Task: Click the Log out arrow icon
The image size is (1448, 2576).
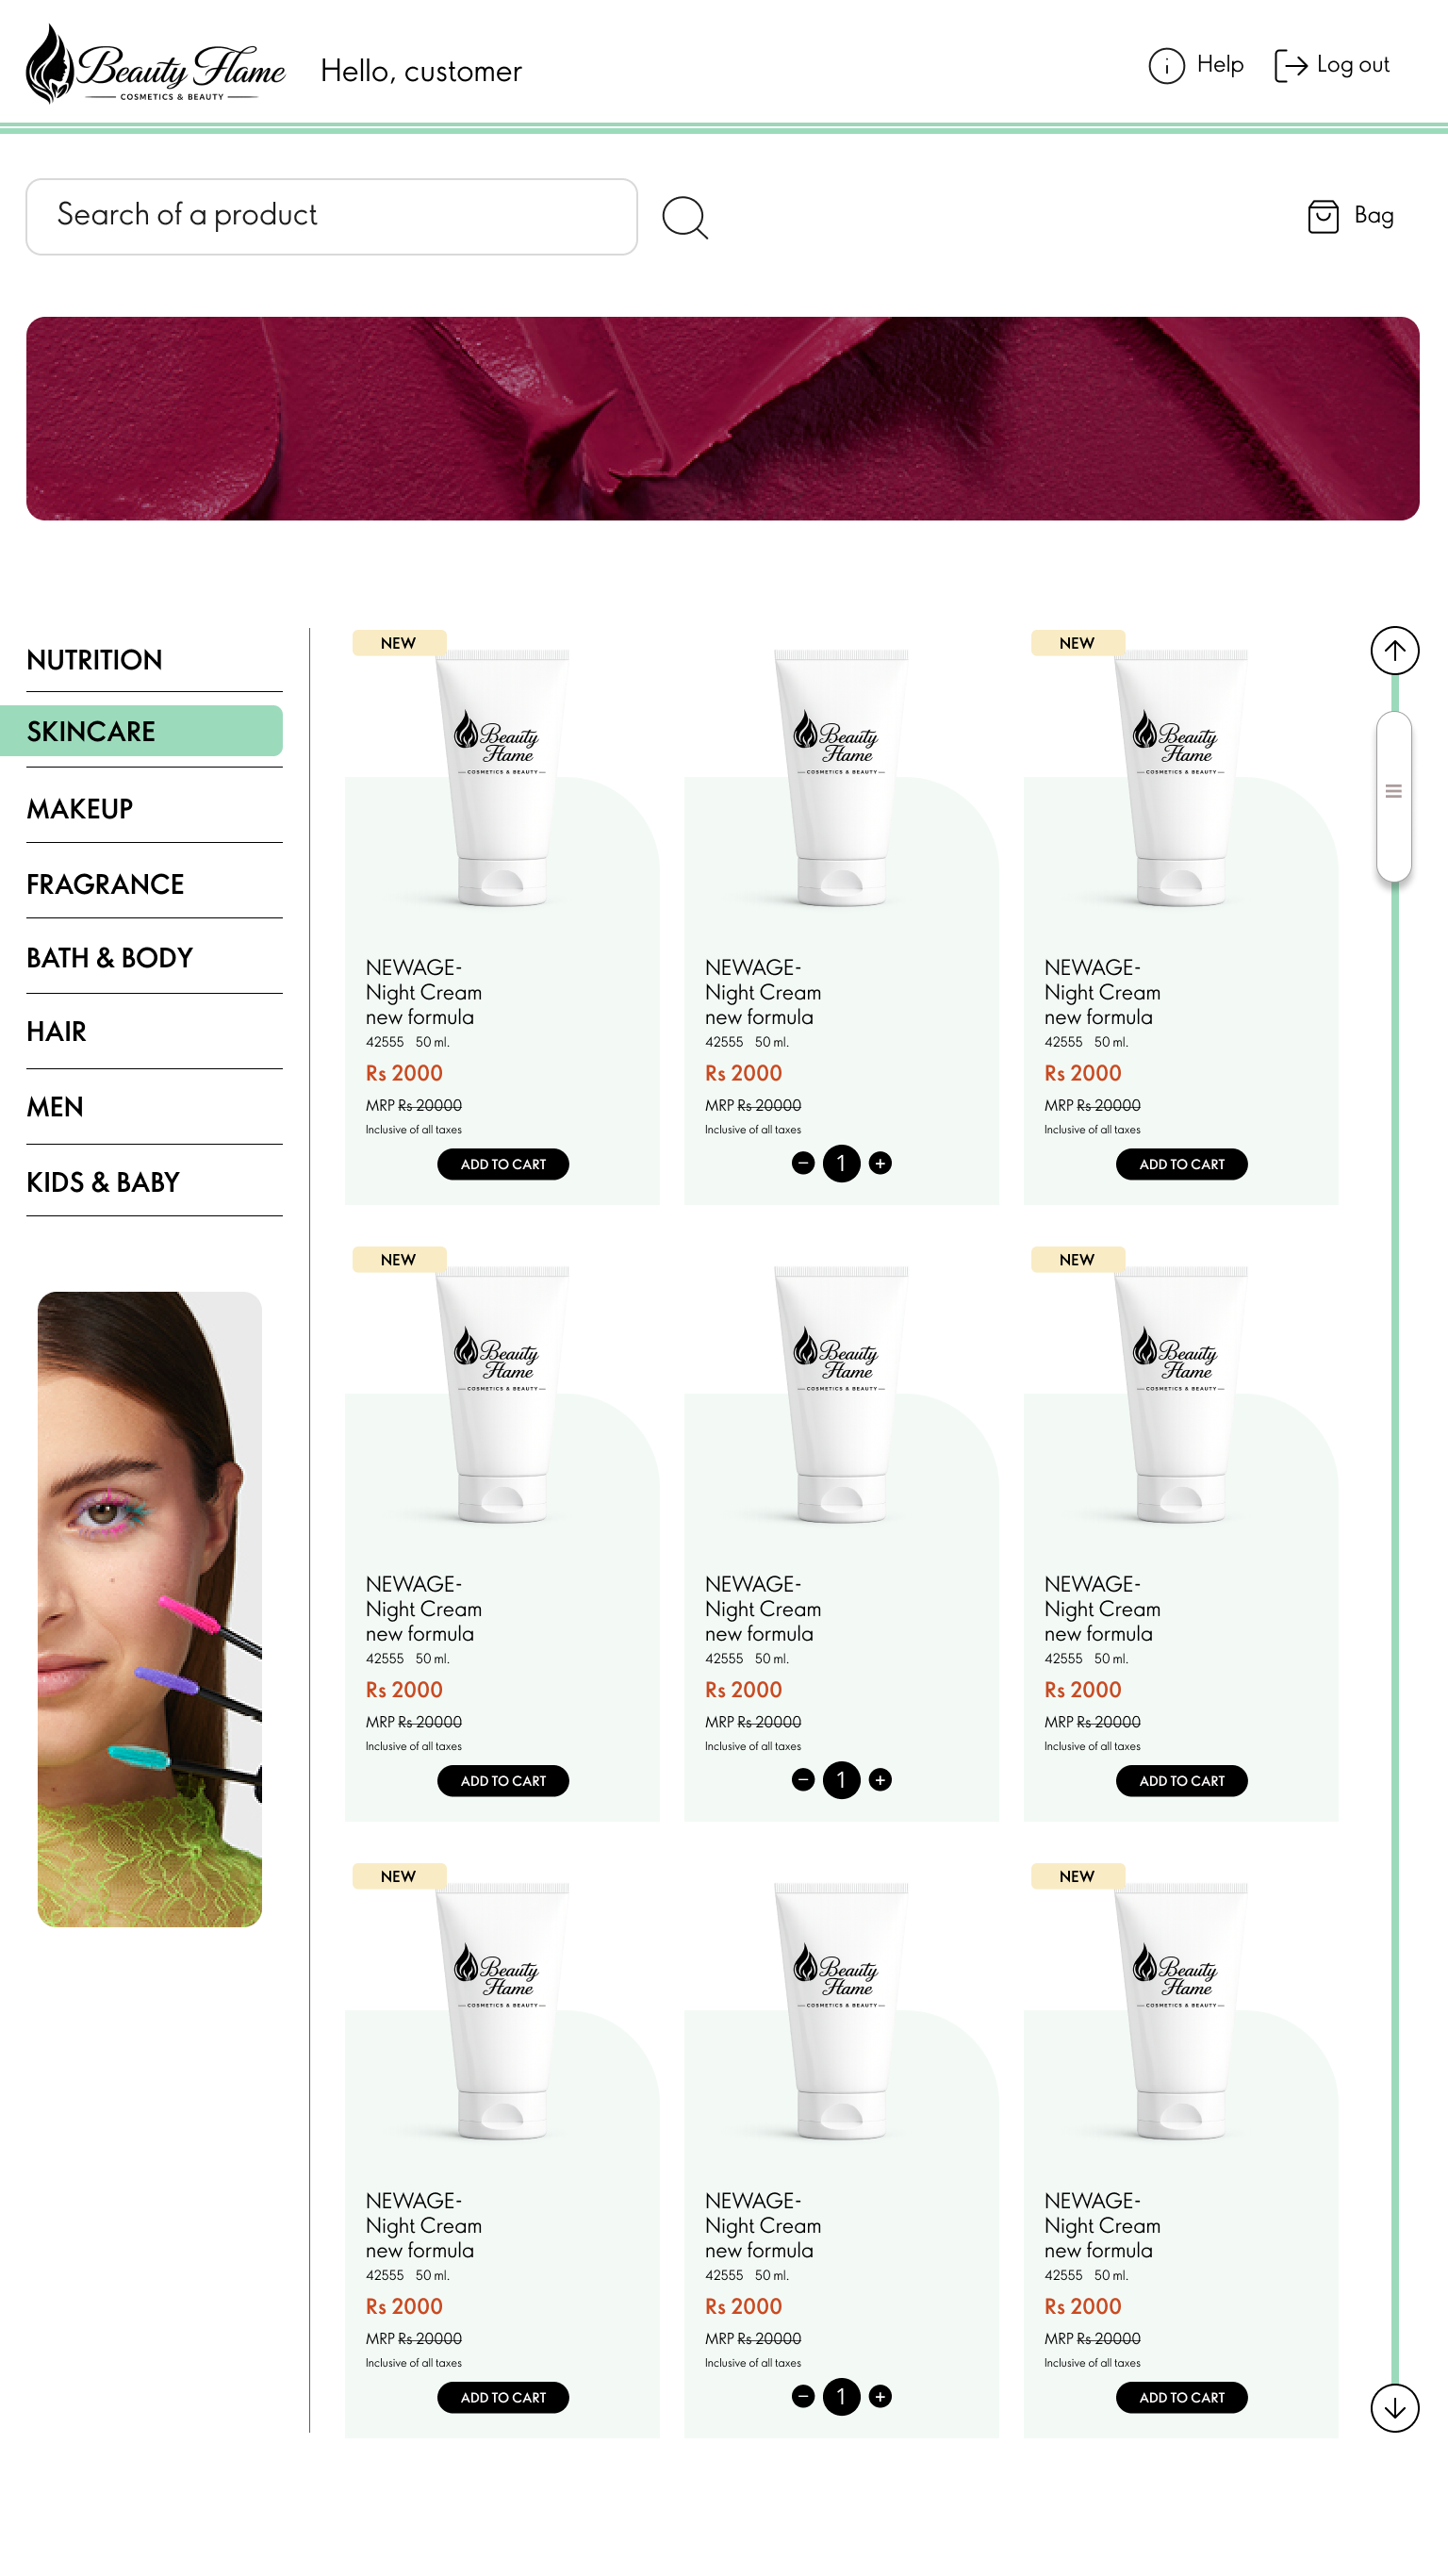Action: click(x=1290, y=66)
